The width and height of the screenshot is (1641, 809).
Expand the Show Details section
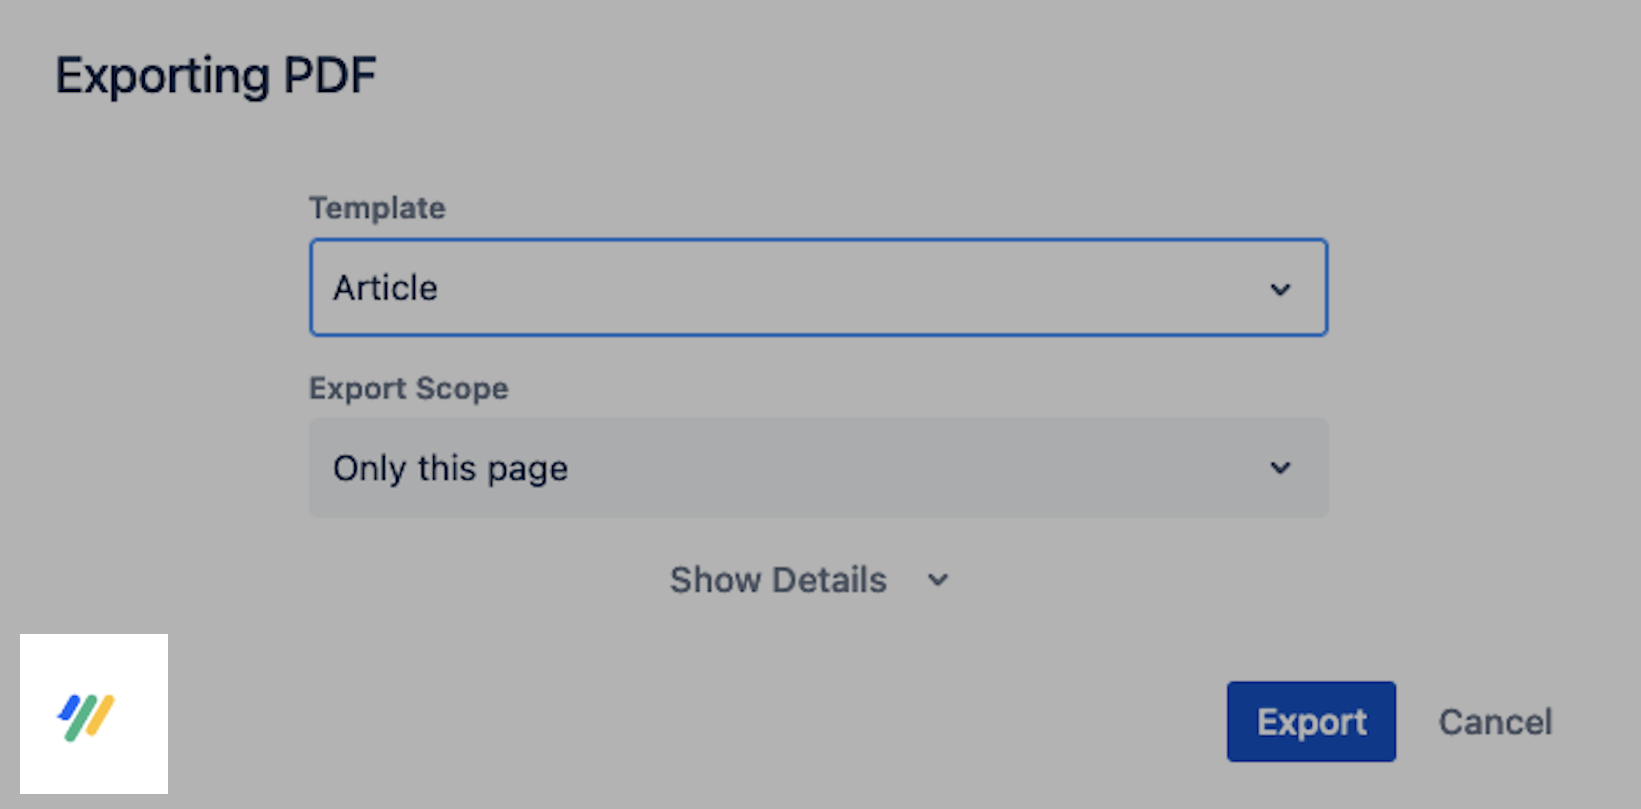pyautogui.click(x=778, y=580)
